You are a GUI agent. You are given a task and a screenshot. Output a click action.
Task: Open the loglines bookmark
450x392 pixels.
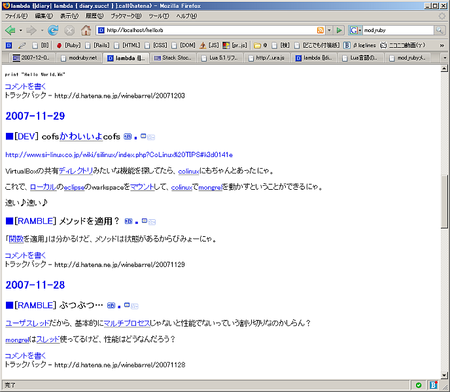[x=360, y=45]
